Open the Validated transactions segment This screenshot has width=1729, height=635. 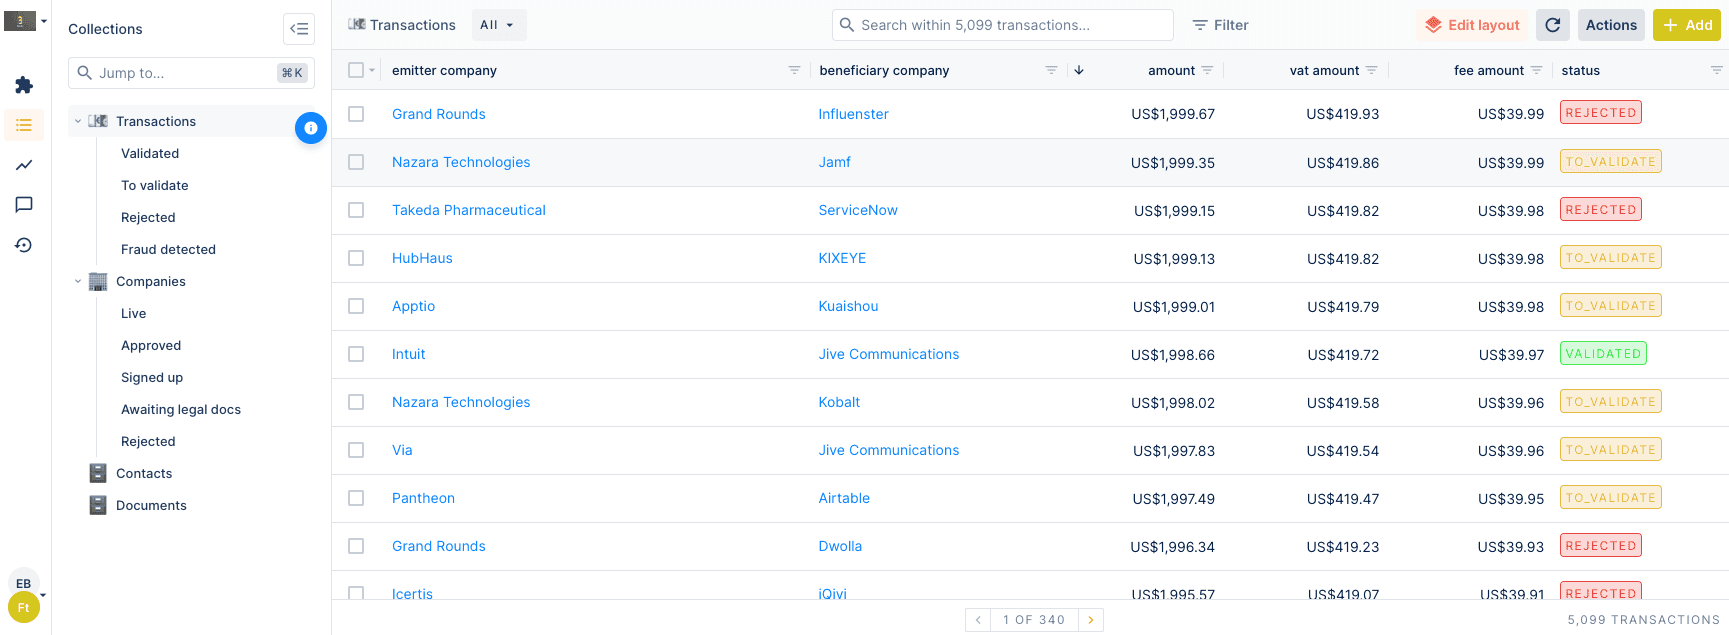click(x=150, y=153)
